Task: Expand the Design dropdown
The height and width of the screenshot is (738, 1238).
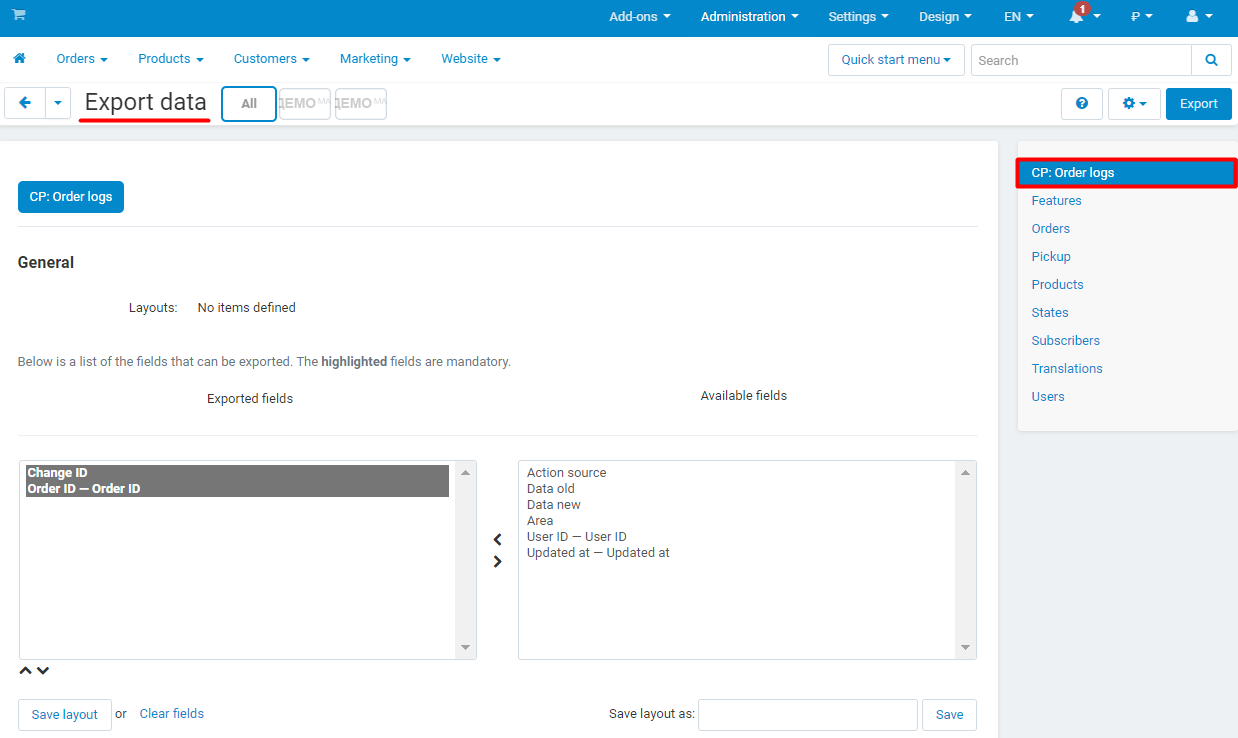Action: tap(945, 16)
